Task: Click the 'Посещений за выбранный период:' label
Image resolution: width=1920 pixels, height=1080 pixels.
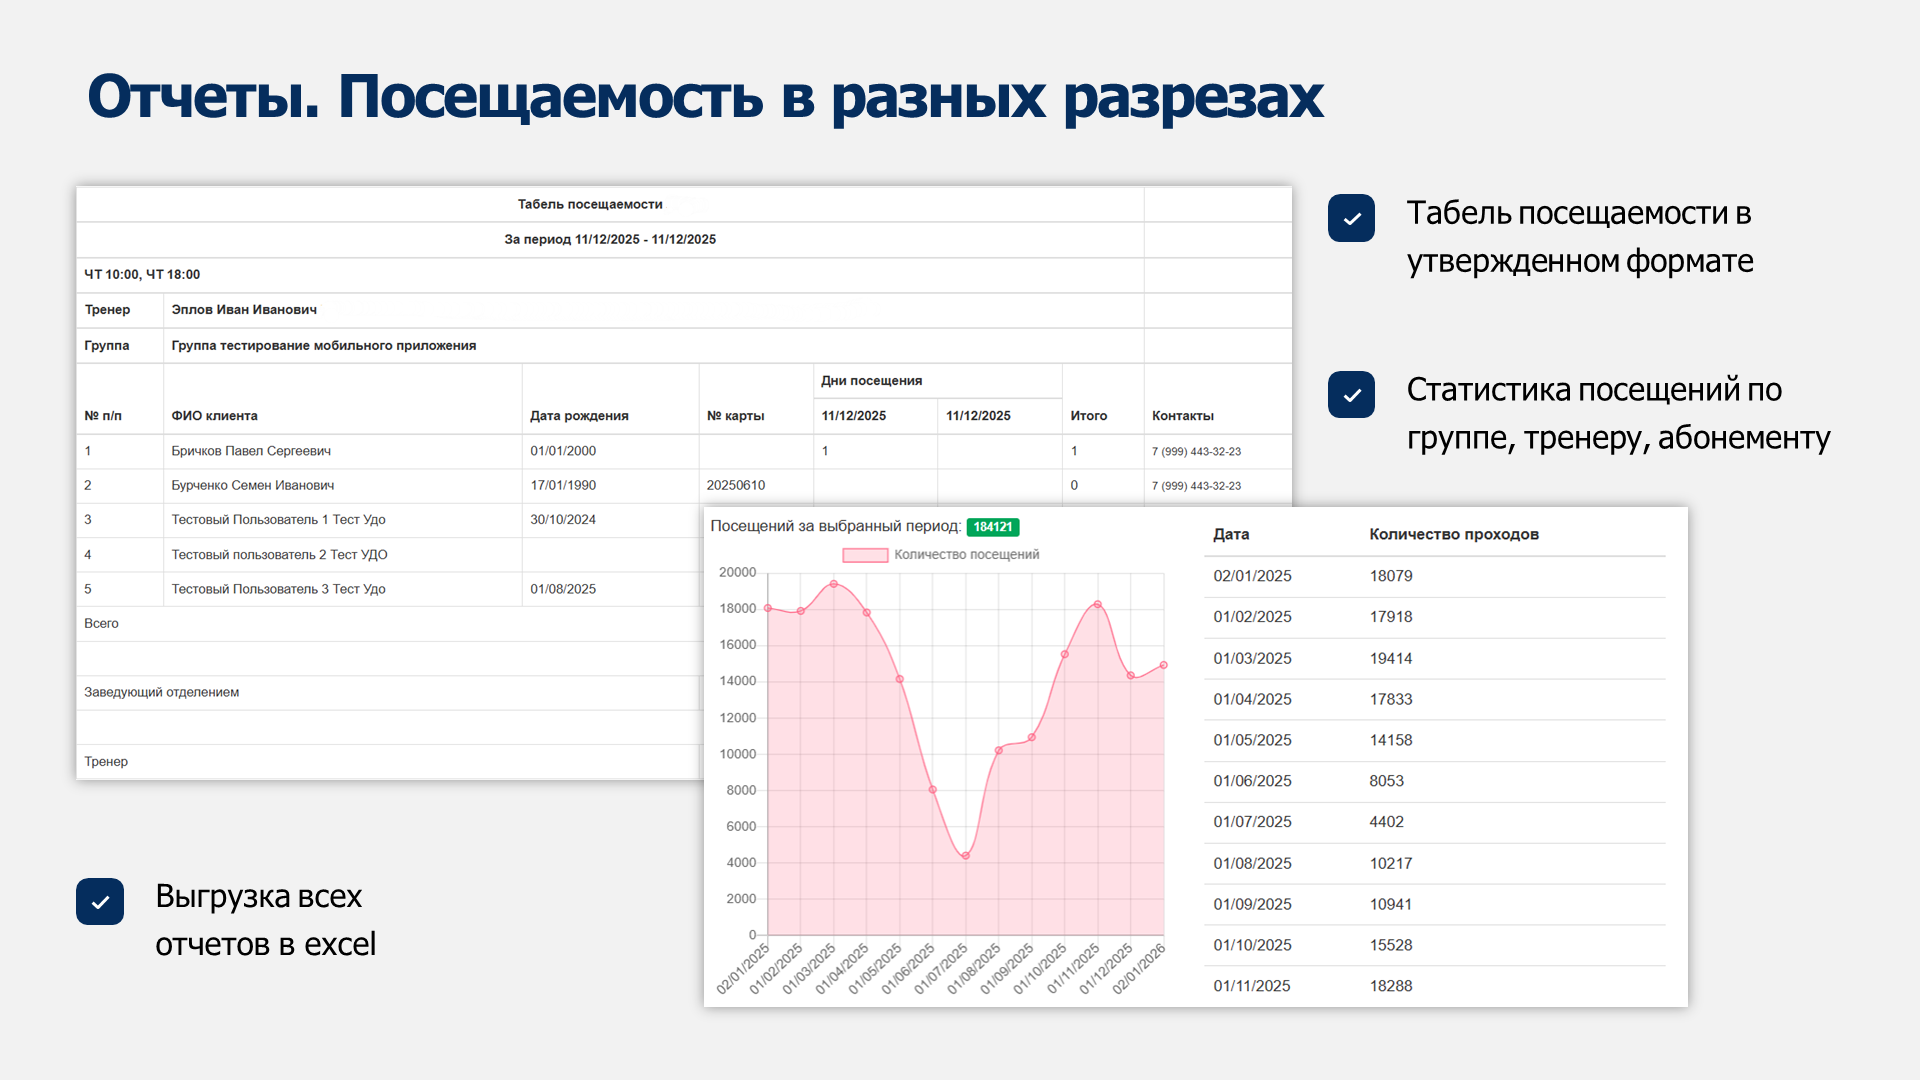Action: [x=836, y=526]
